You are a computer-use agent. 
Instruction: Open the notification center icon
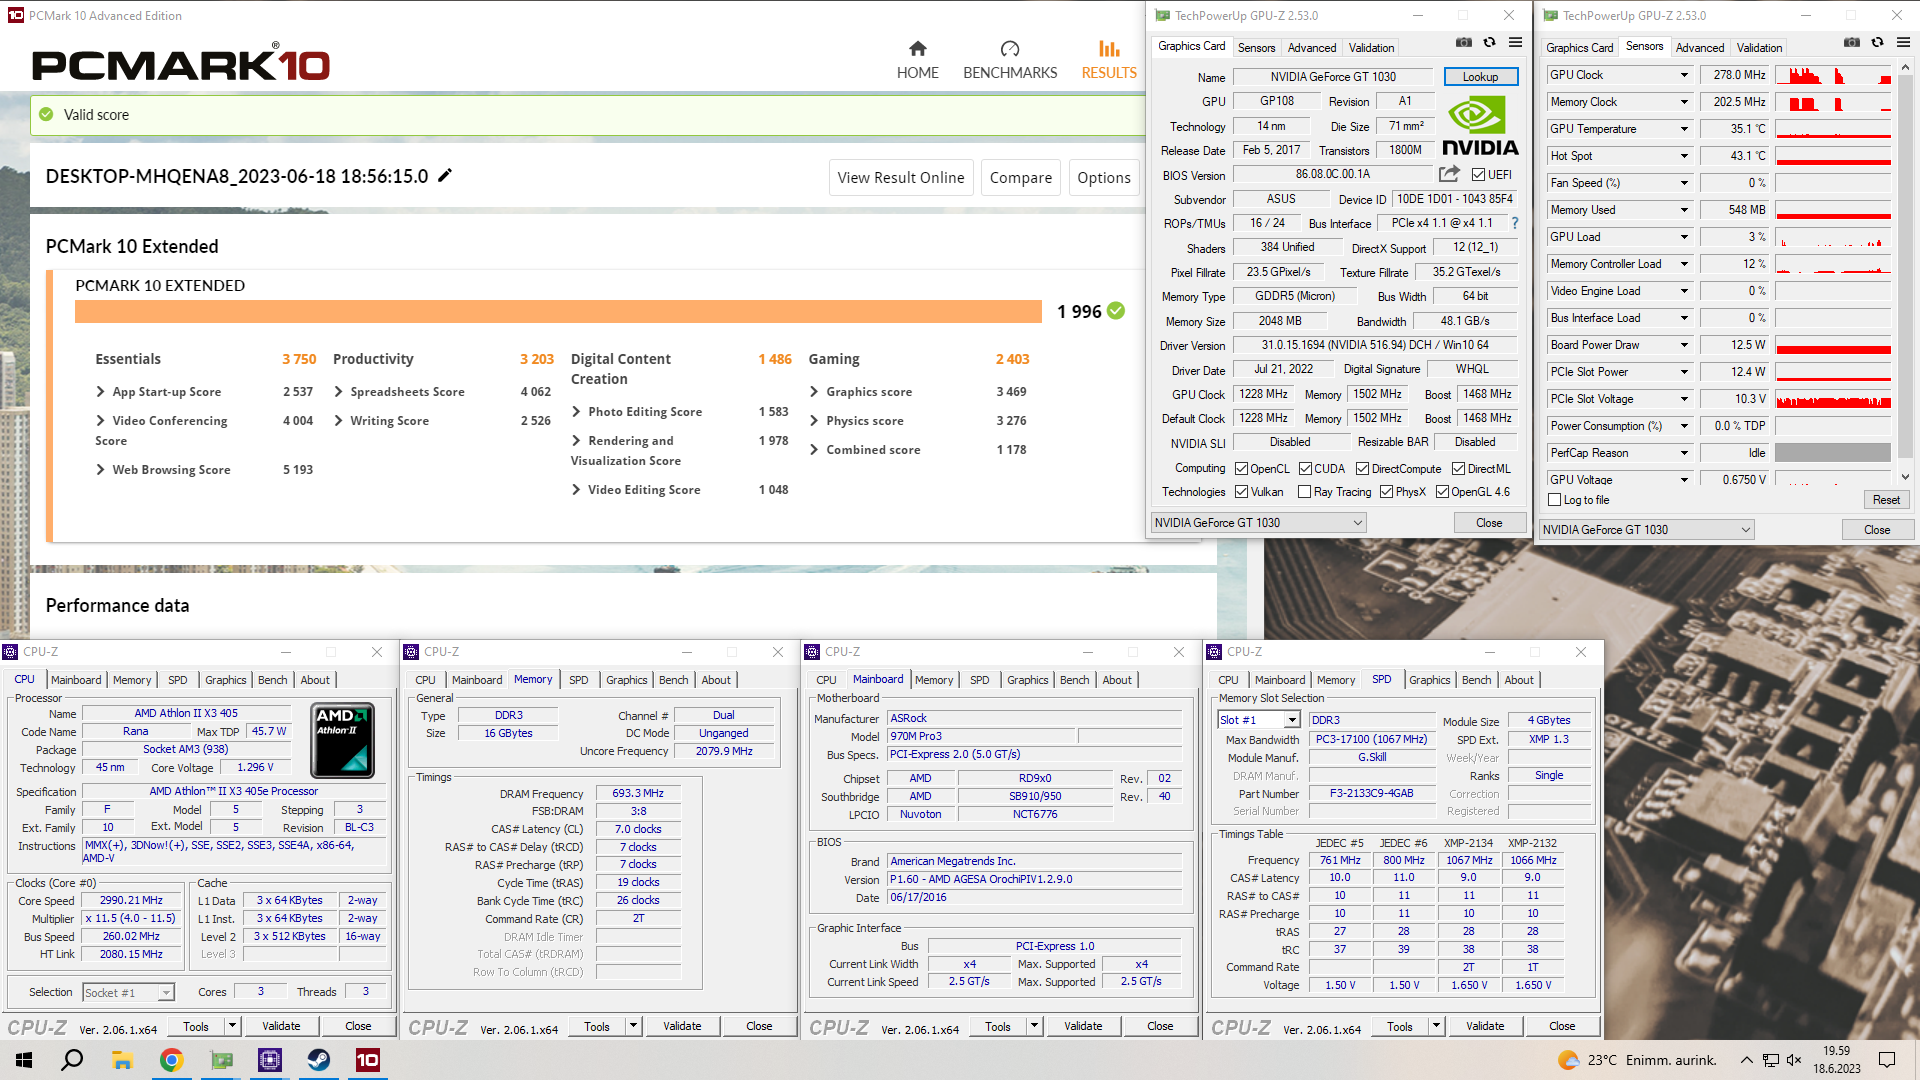click(1887, 1060)
